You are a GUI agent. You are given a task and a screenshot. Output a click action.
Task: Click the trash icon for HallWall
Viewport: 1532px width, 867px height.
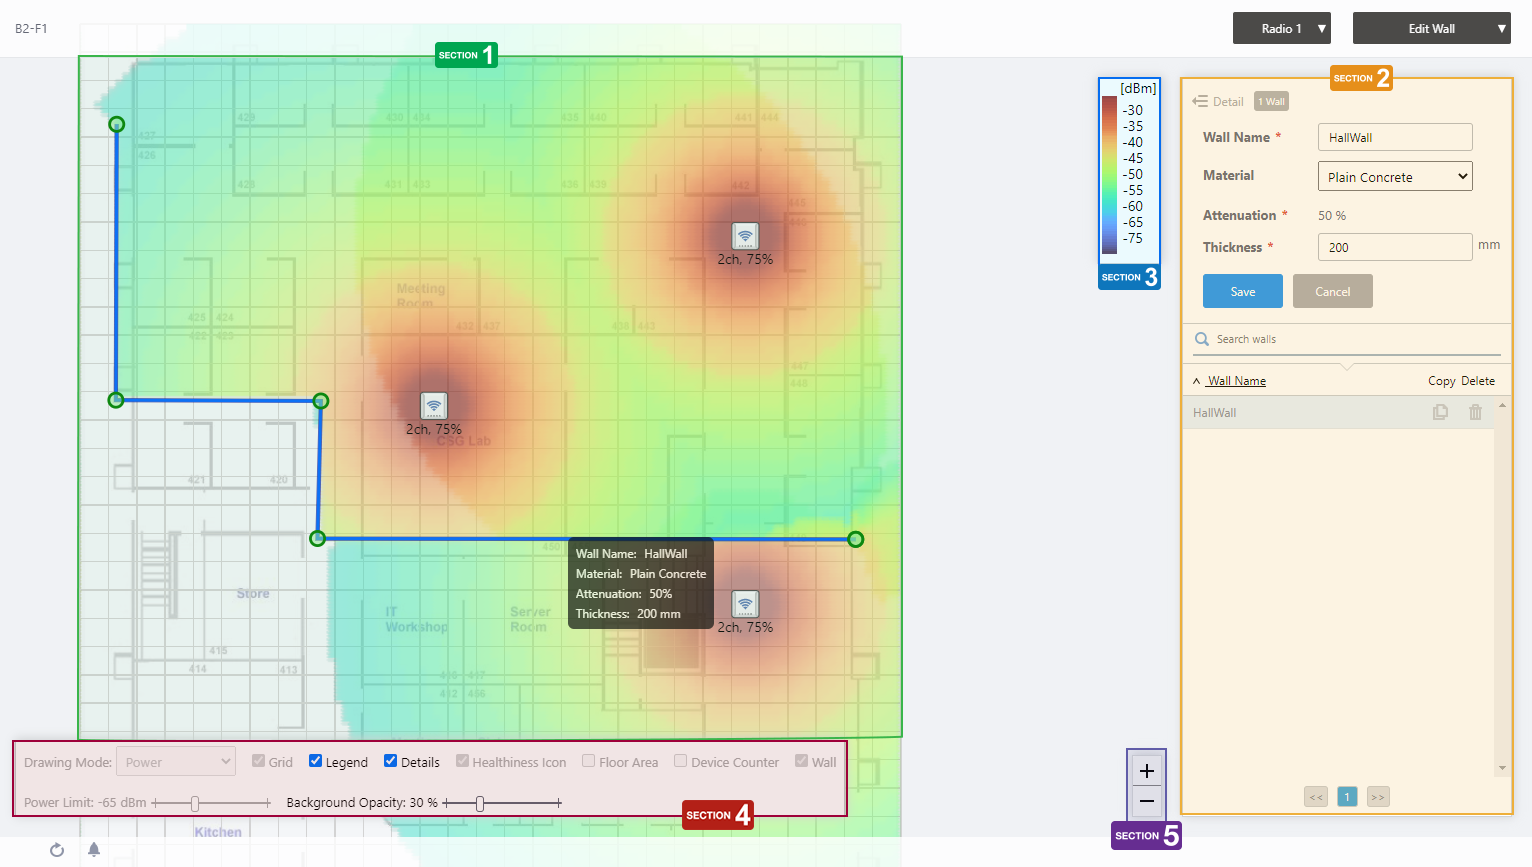point(1475,412)
